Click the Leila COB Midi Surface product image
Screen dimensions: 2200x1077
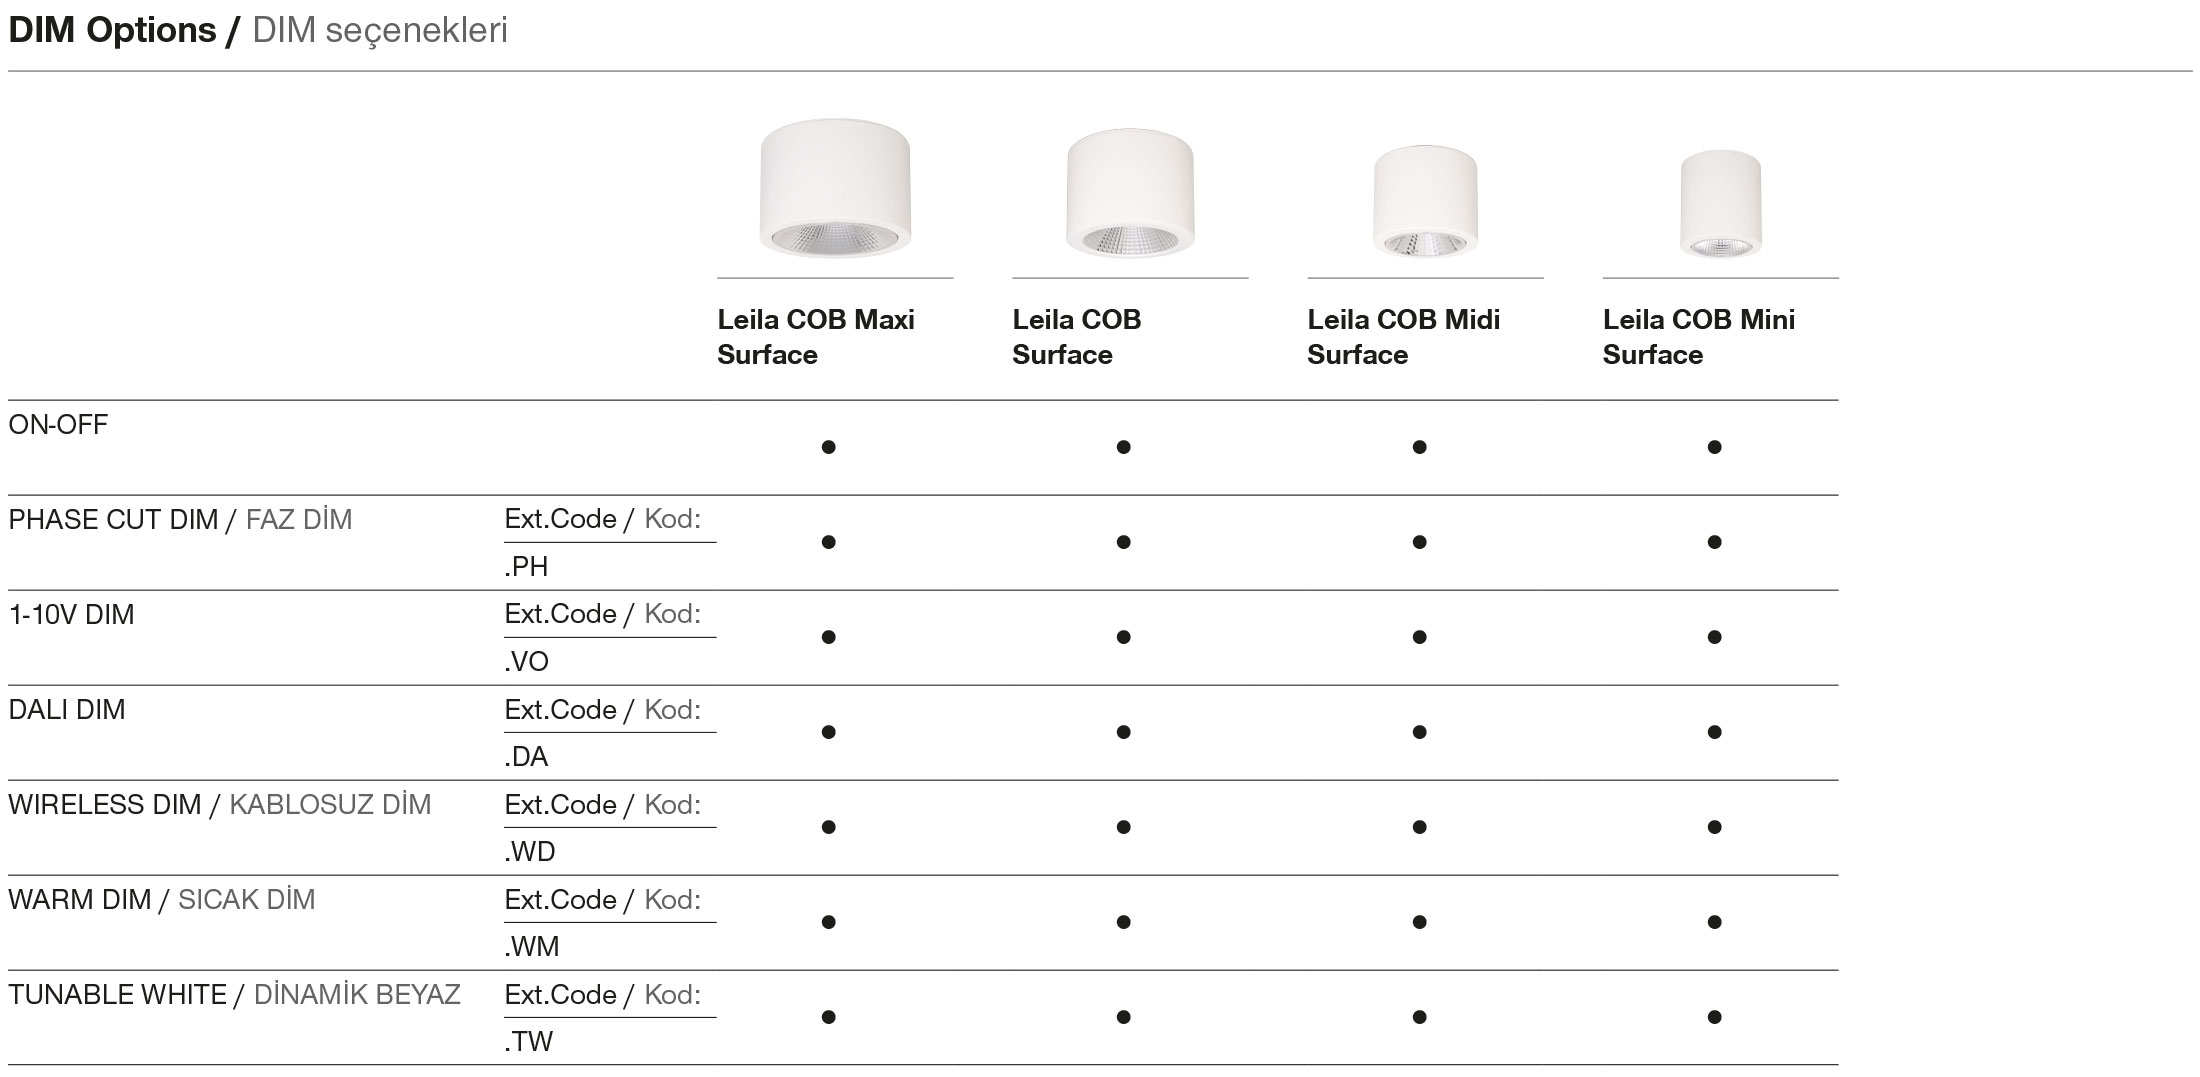pos(1425,202)
